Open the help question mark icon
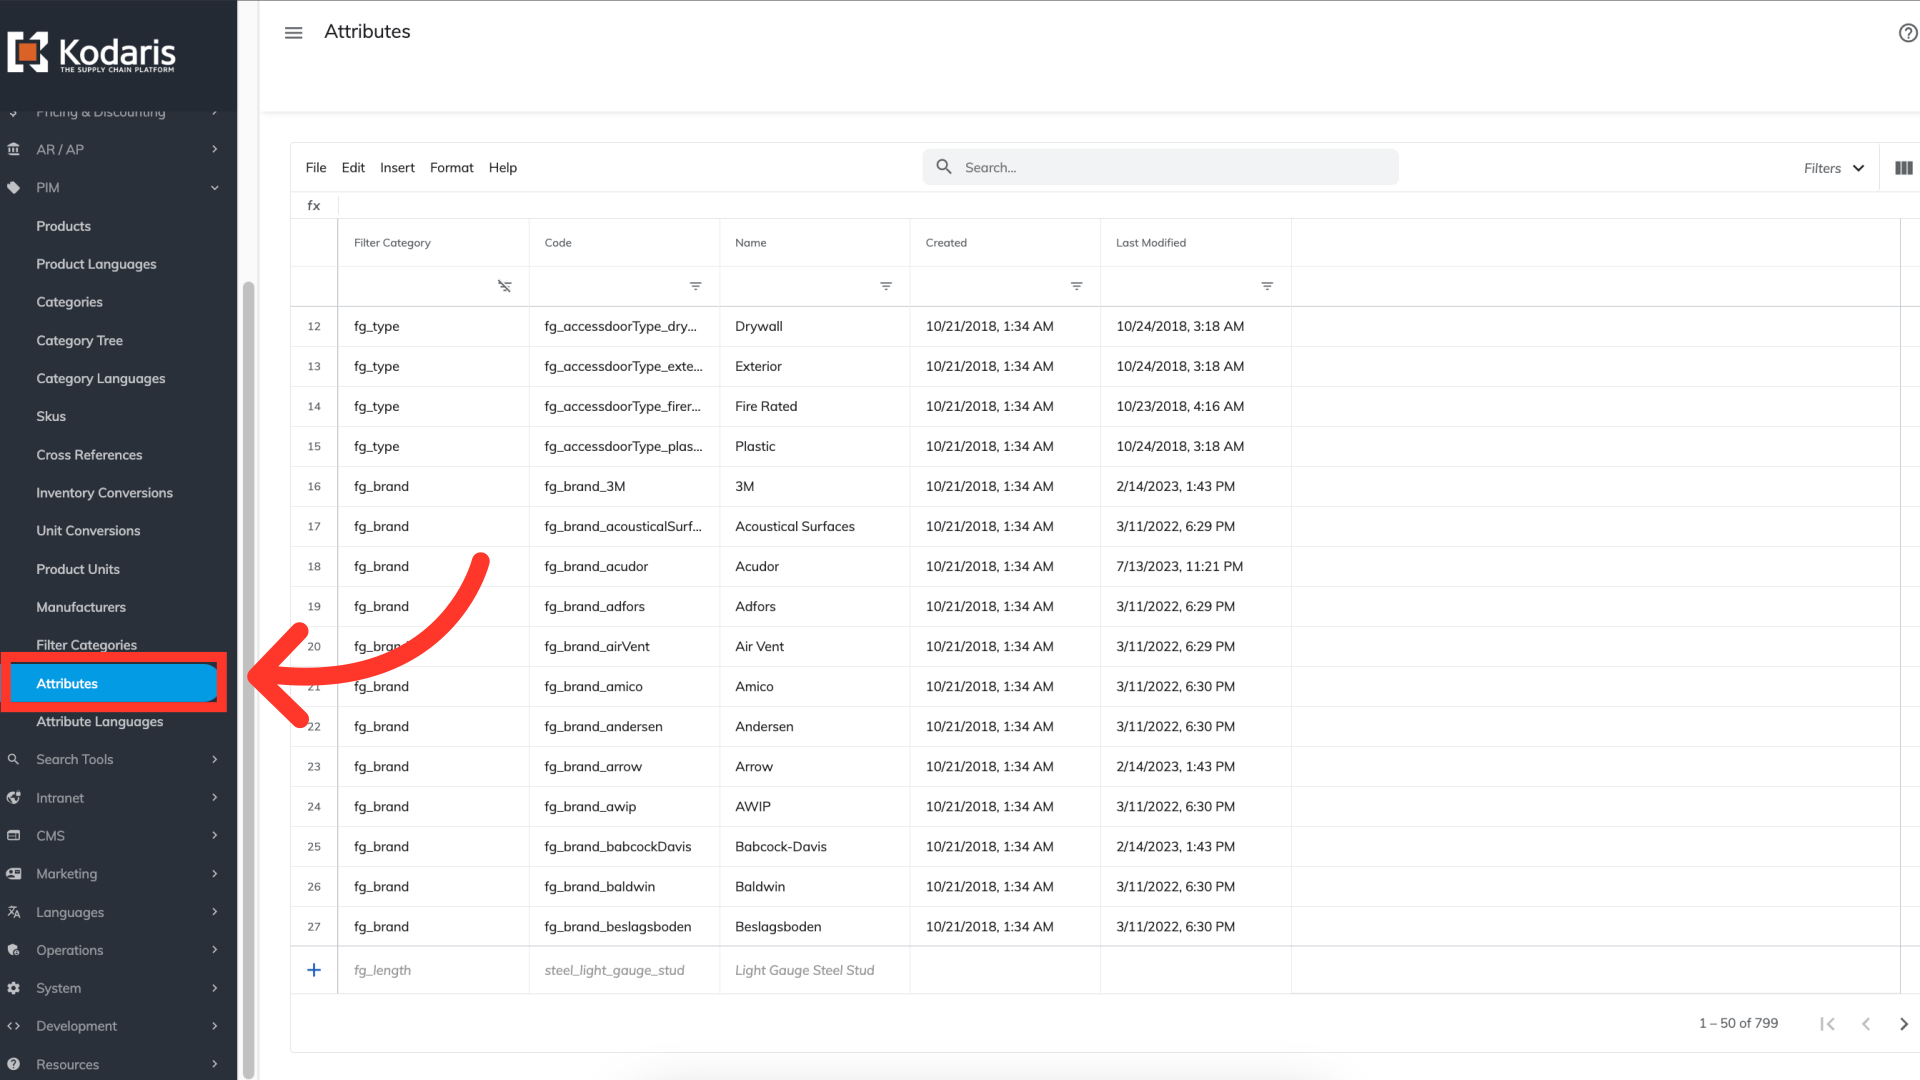The width and height of the screenshot is (1920, 1080). pyautogui.click(x=1907, y=33)
